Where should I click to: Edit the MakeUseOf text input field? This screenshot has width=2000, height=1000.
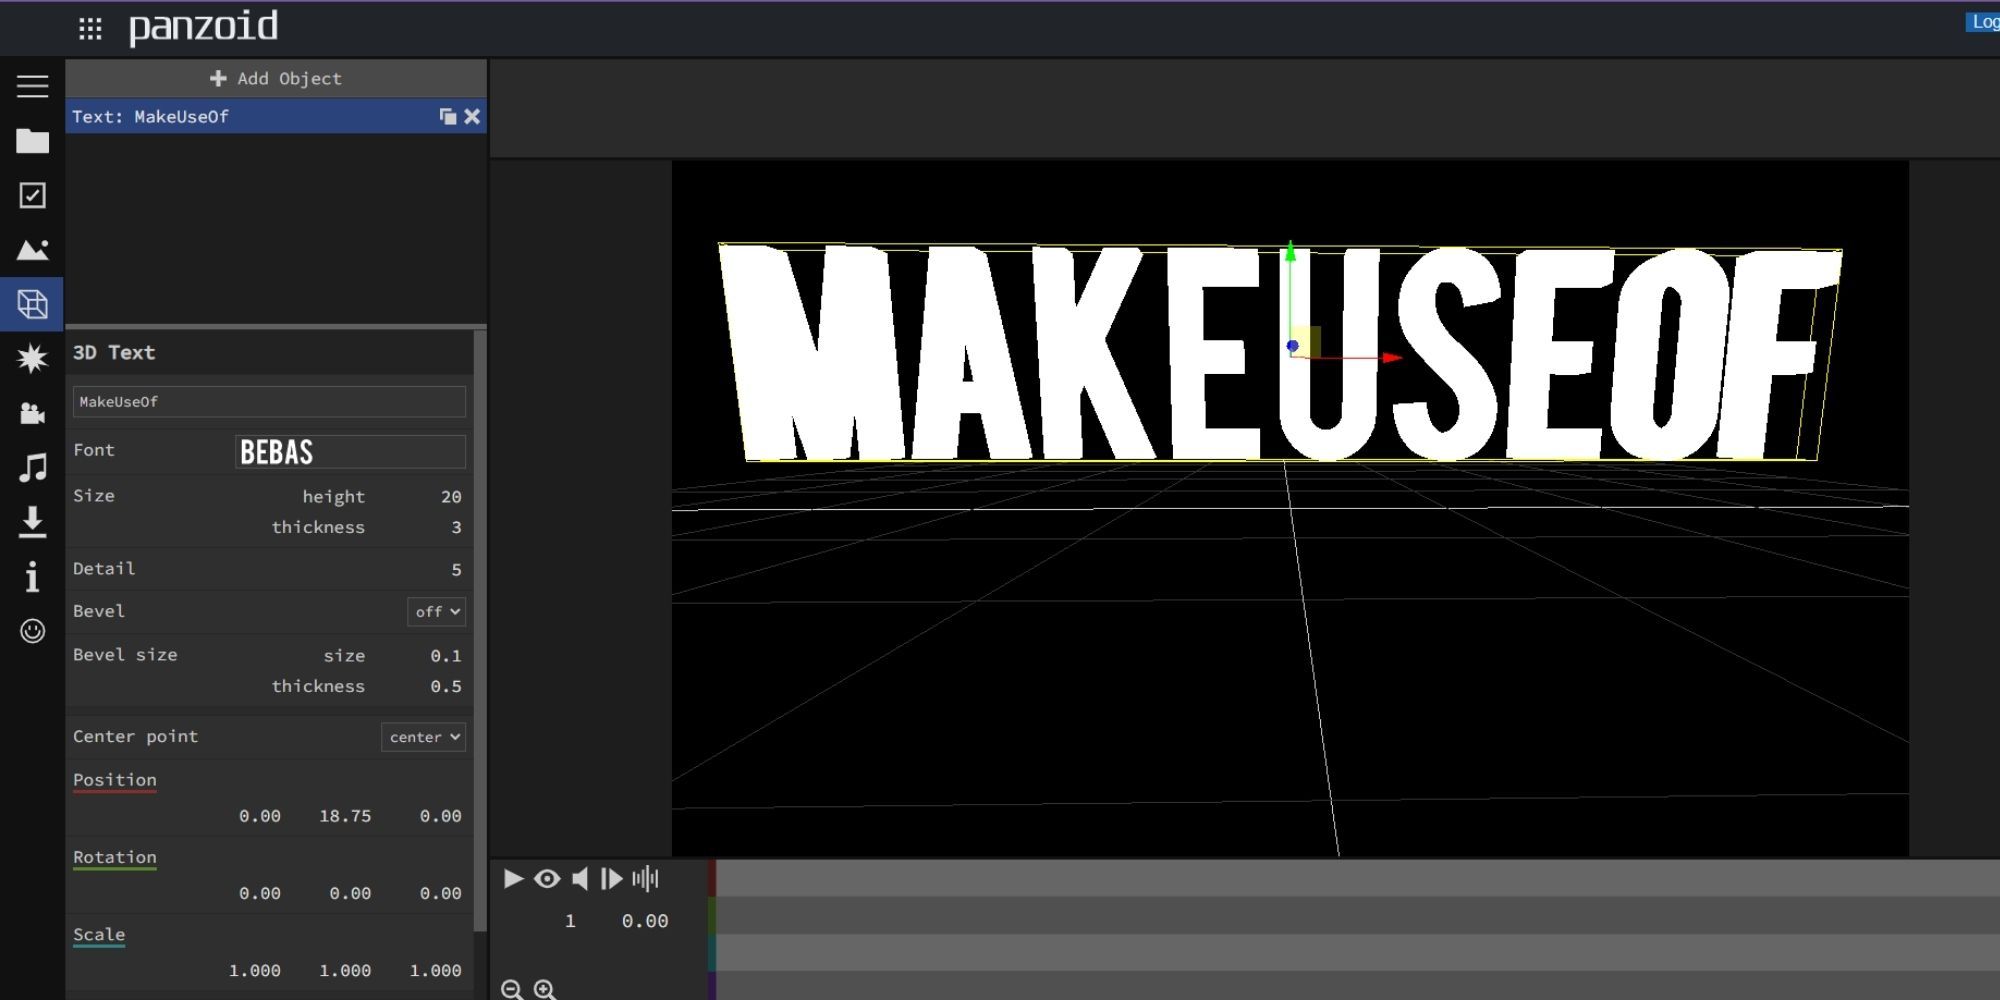[x=269, y=402]
